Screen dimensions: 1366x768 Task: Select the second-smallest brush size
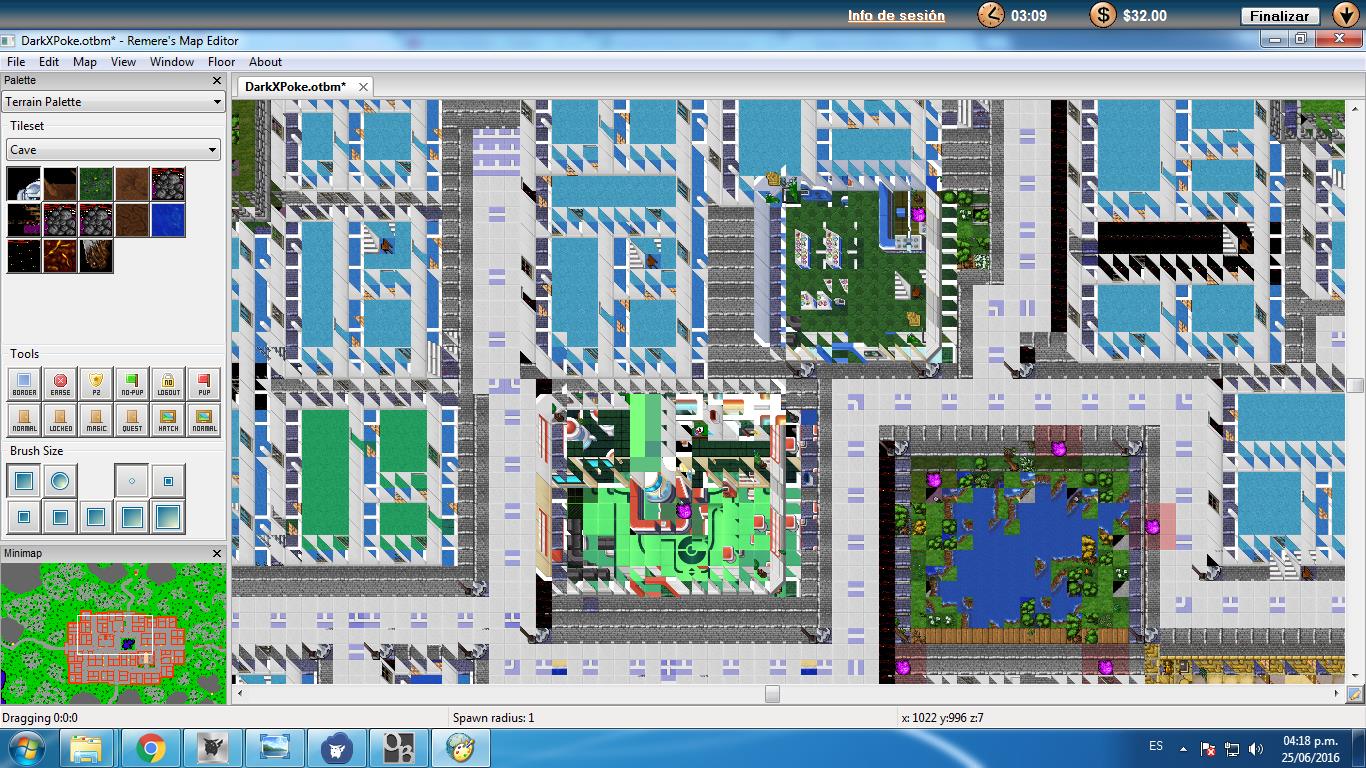(168, 482)
